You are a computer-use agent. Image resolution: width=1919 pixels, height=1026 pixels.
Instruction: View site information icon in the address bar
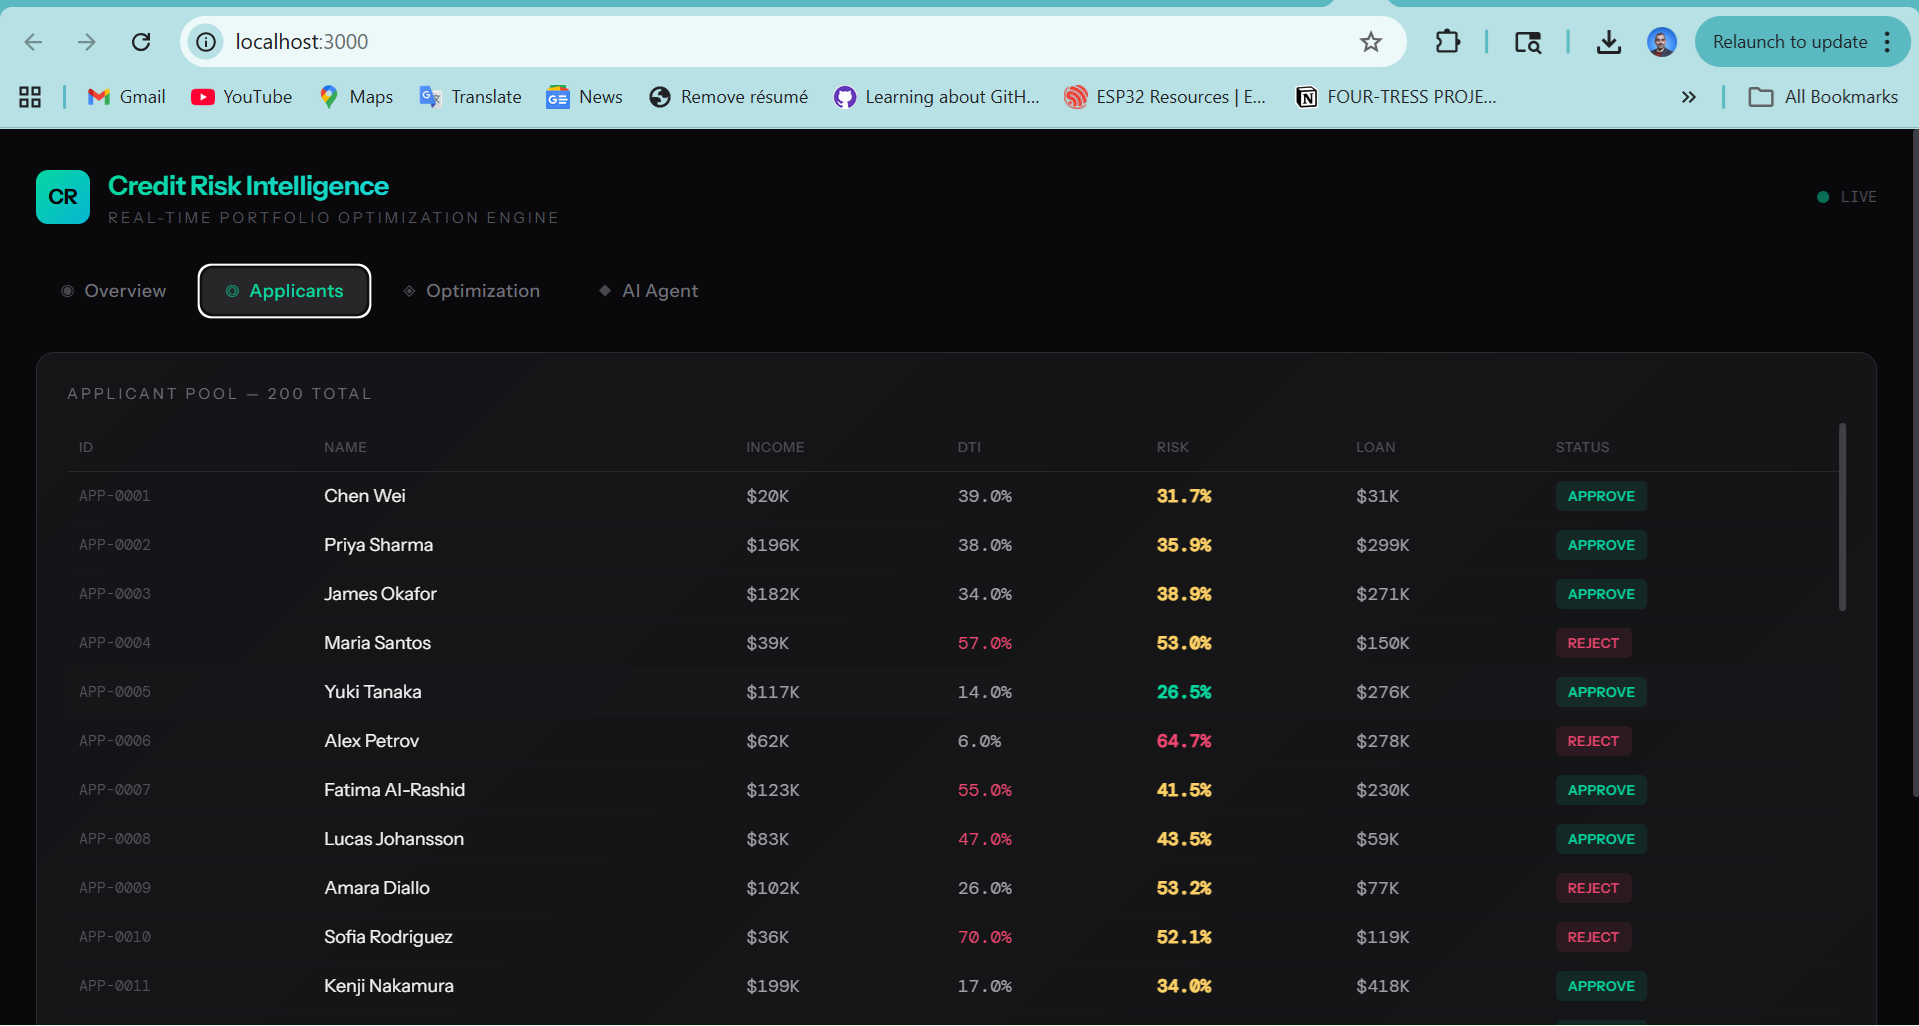[x=206, y=42]
